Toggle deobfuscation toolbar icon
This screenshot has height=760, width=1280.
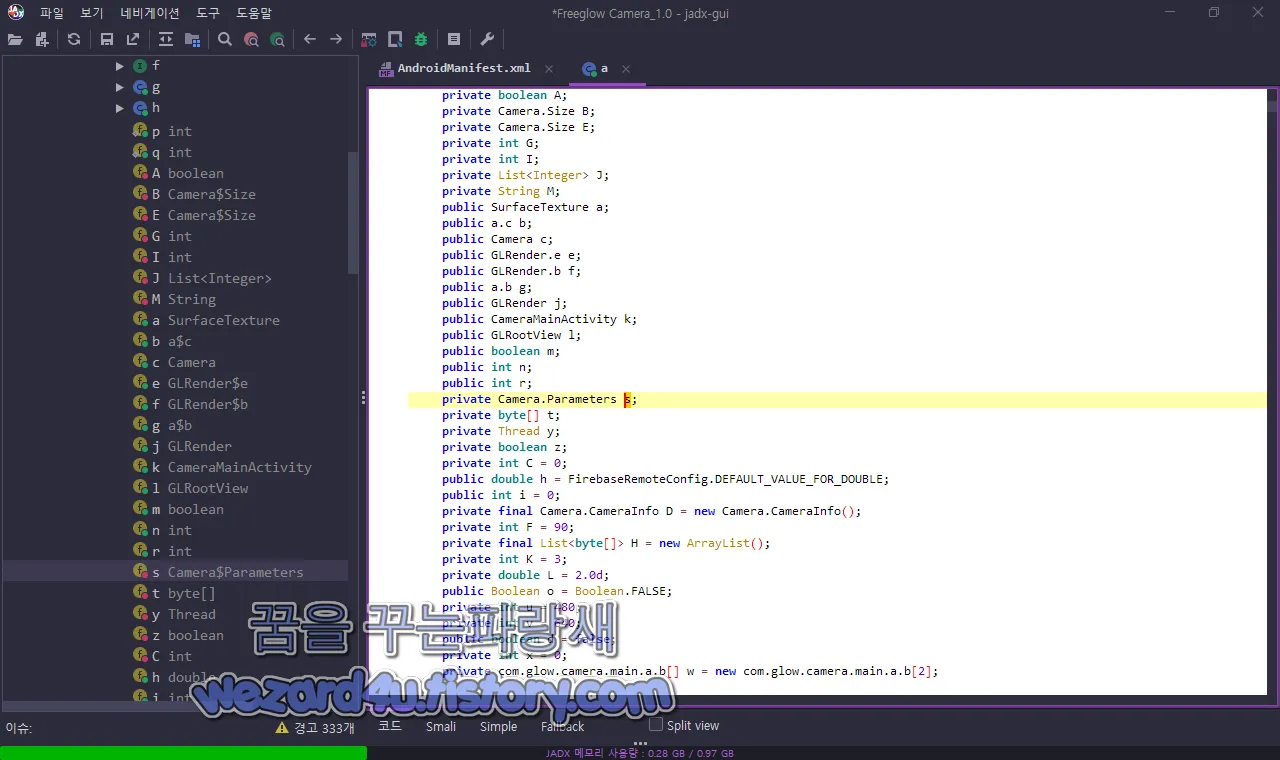click(369, 39)
